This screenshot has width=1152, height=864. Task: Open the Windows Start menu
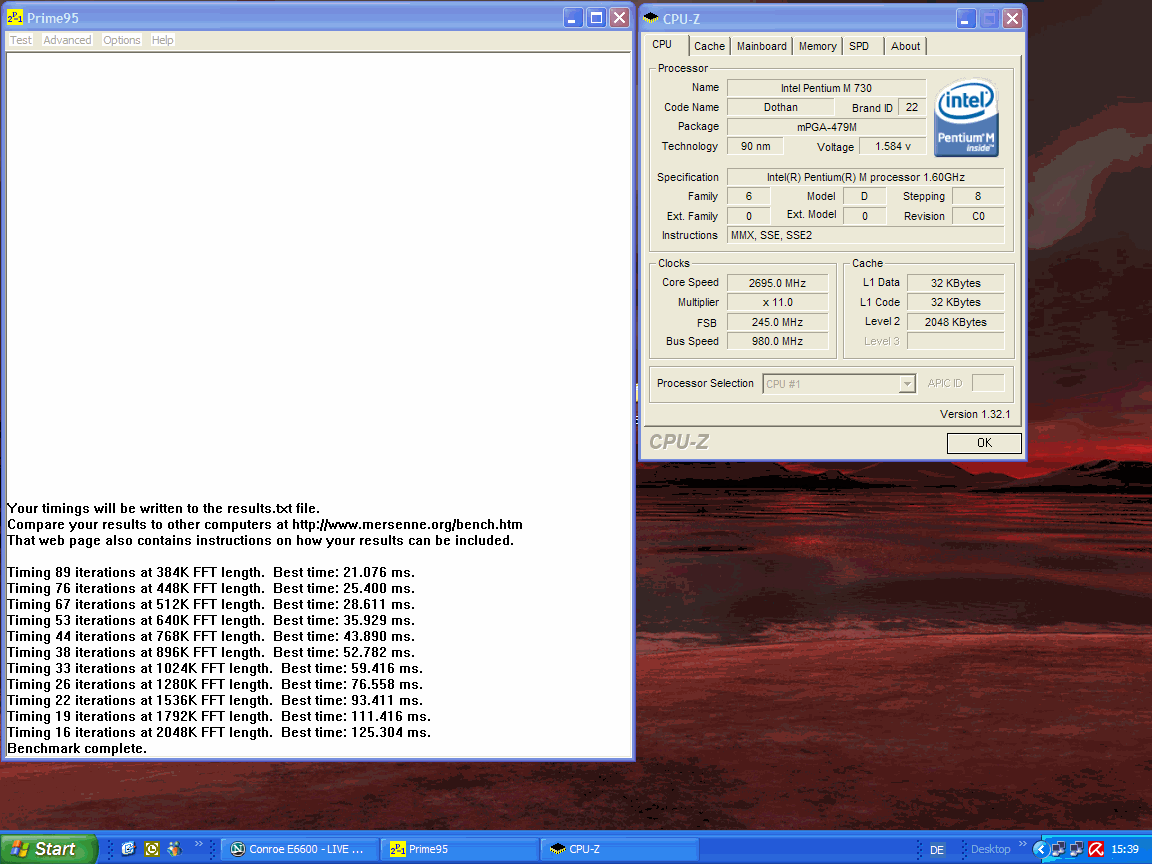48,849
